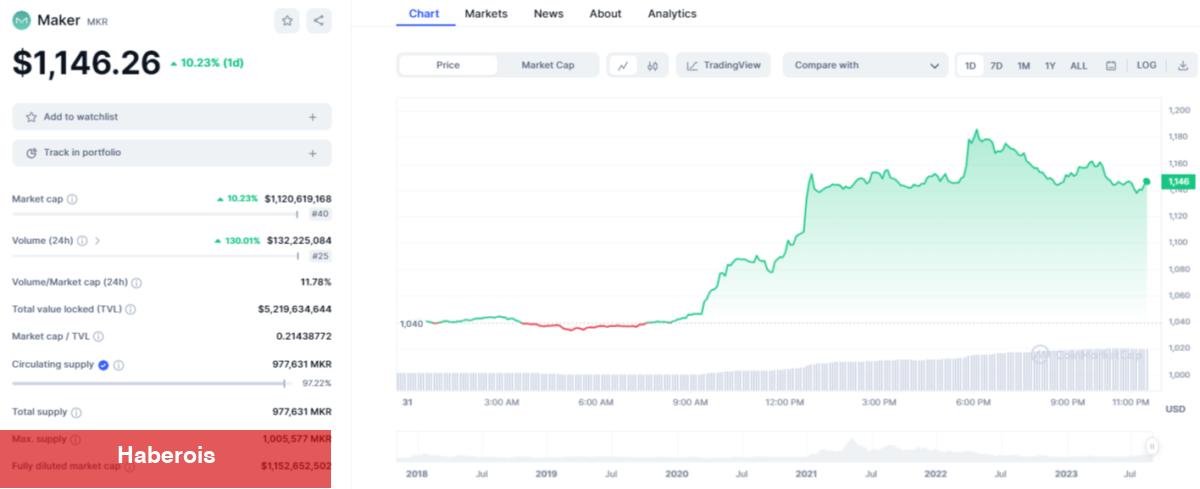Click the Maker MKR logo icon
Viewport: 1200px width, 489px height.
22,20
